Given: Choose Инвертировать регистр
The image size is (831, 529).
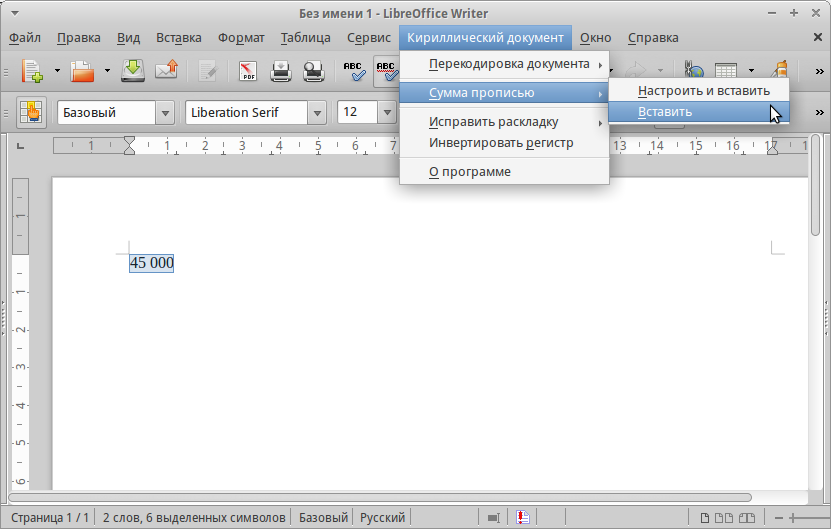Looking at the screenshot, I should click(x=504, y=143).
